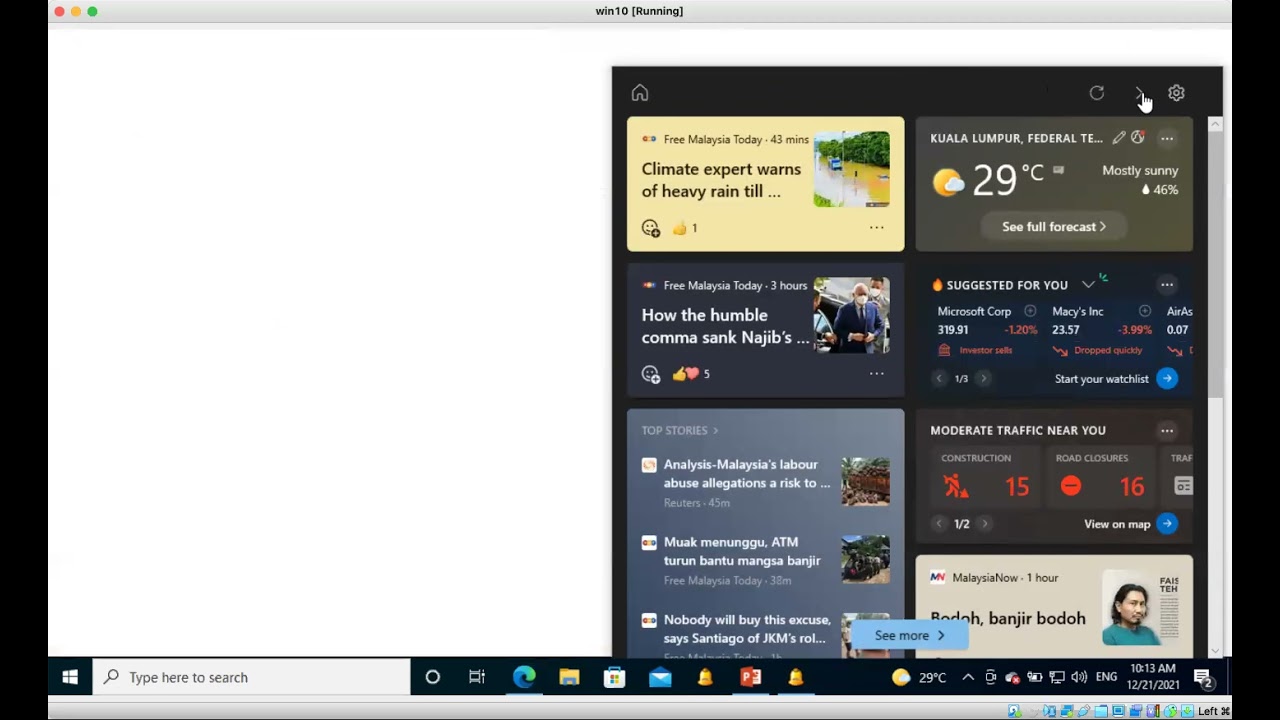Open more options on the weather card

pyautogui.click(x=1167, y=138)
